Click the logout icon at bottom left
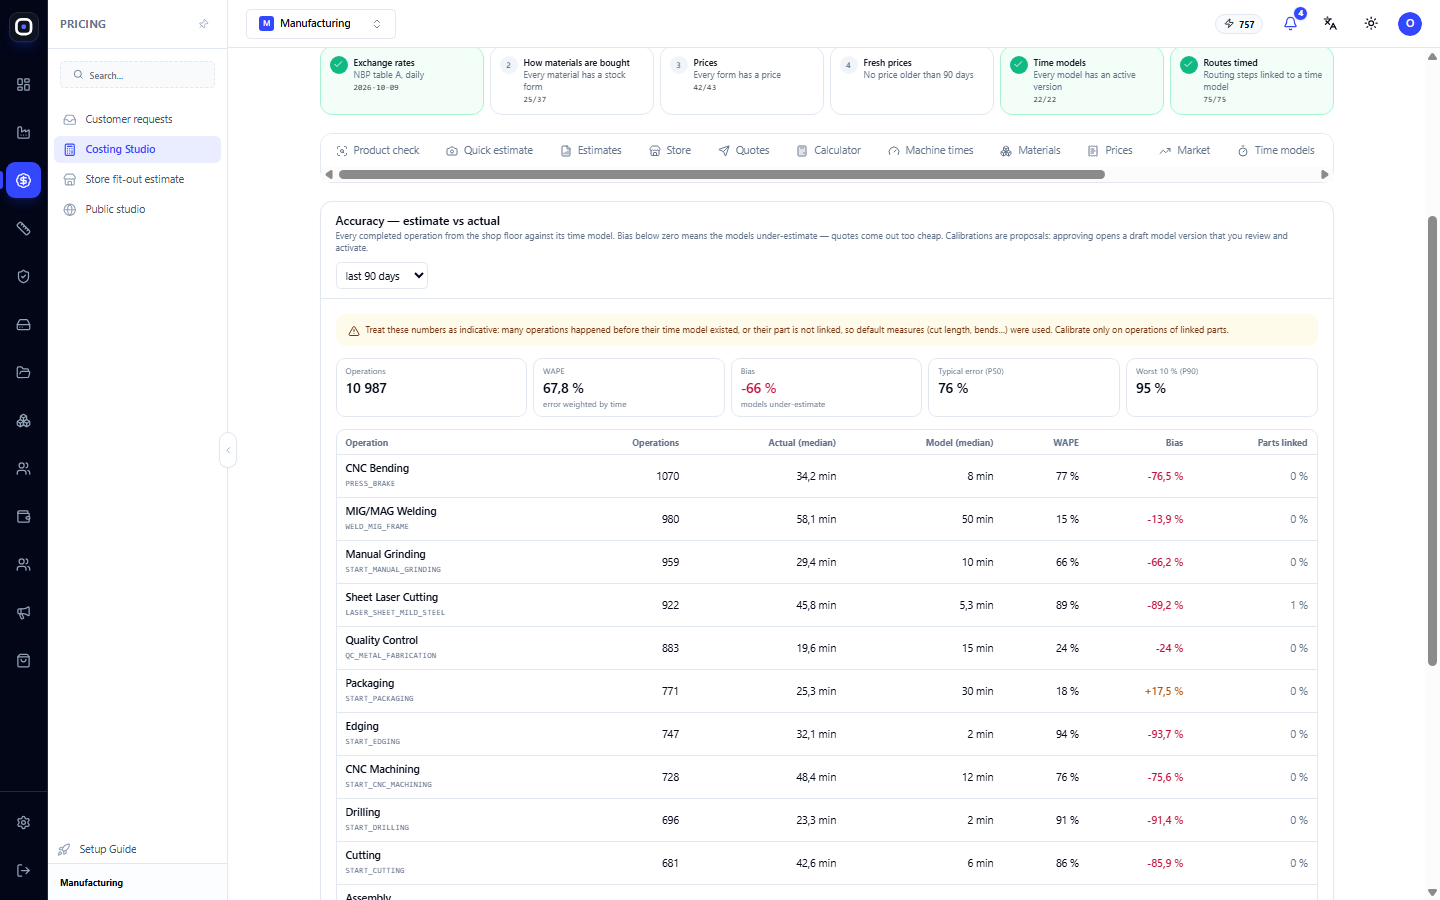The image size is (1440, 900). (23, 871)
